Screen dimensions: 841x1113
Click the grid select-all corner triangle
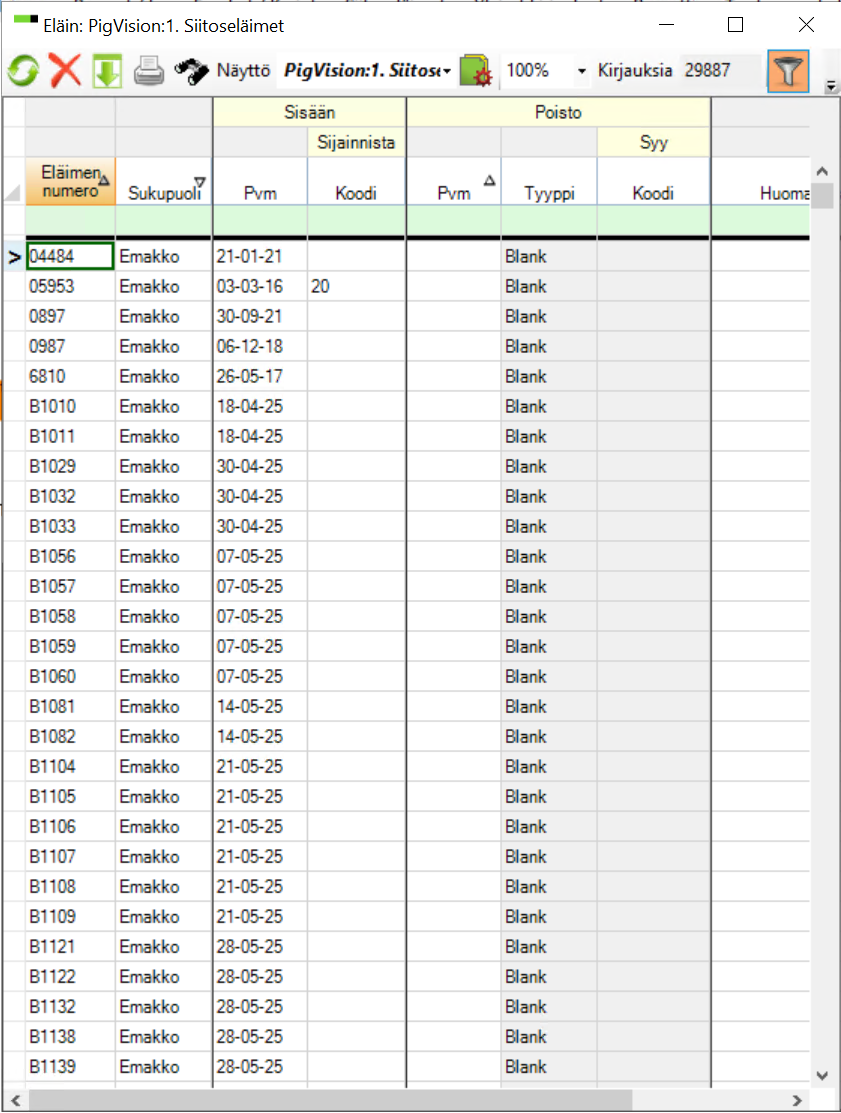(x=13, y=192)
